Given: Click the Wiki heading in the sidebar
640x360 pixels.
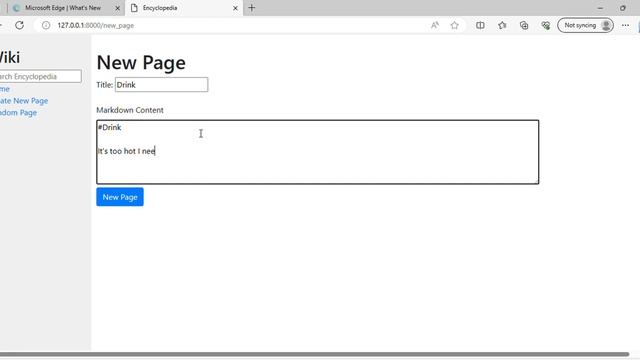Looking at the screenshot, I should click(10, 58).
